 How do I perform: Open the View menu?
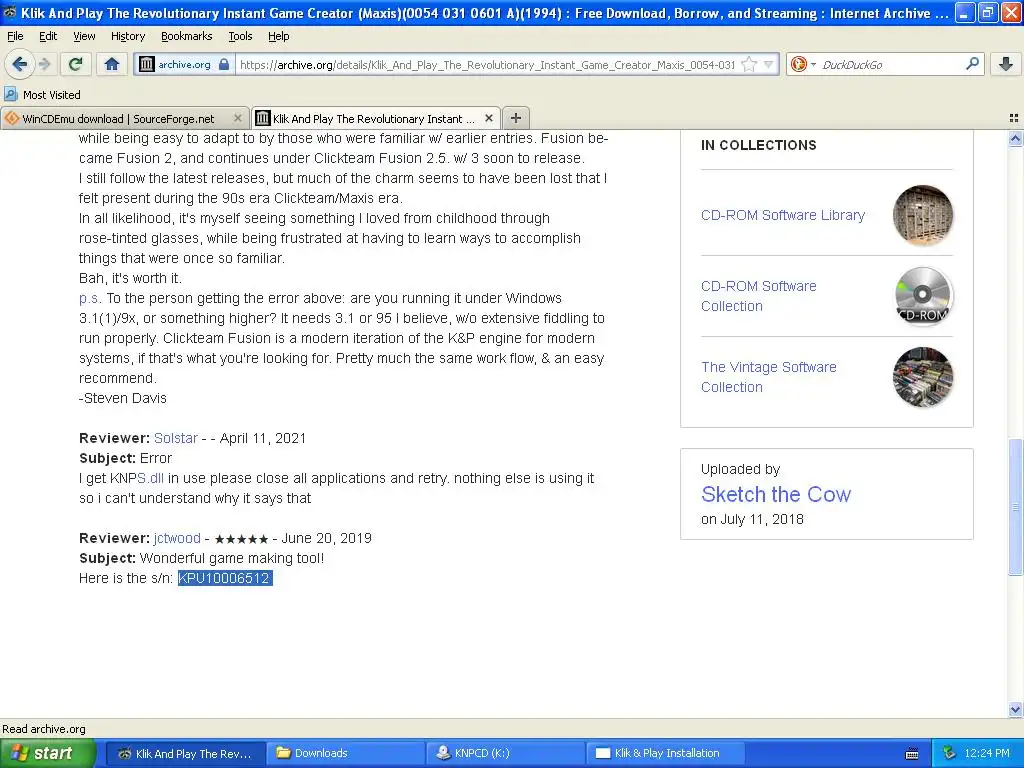84,37
